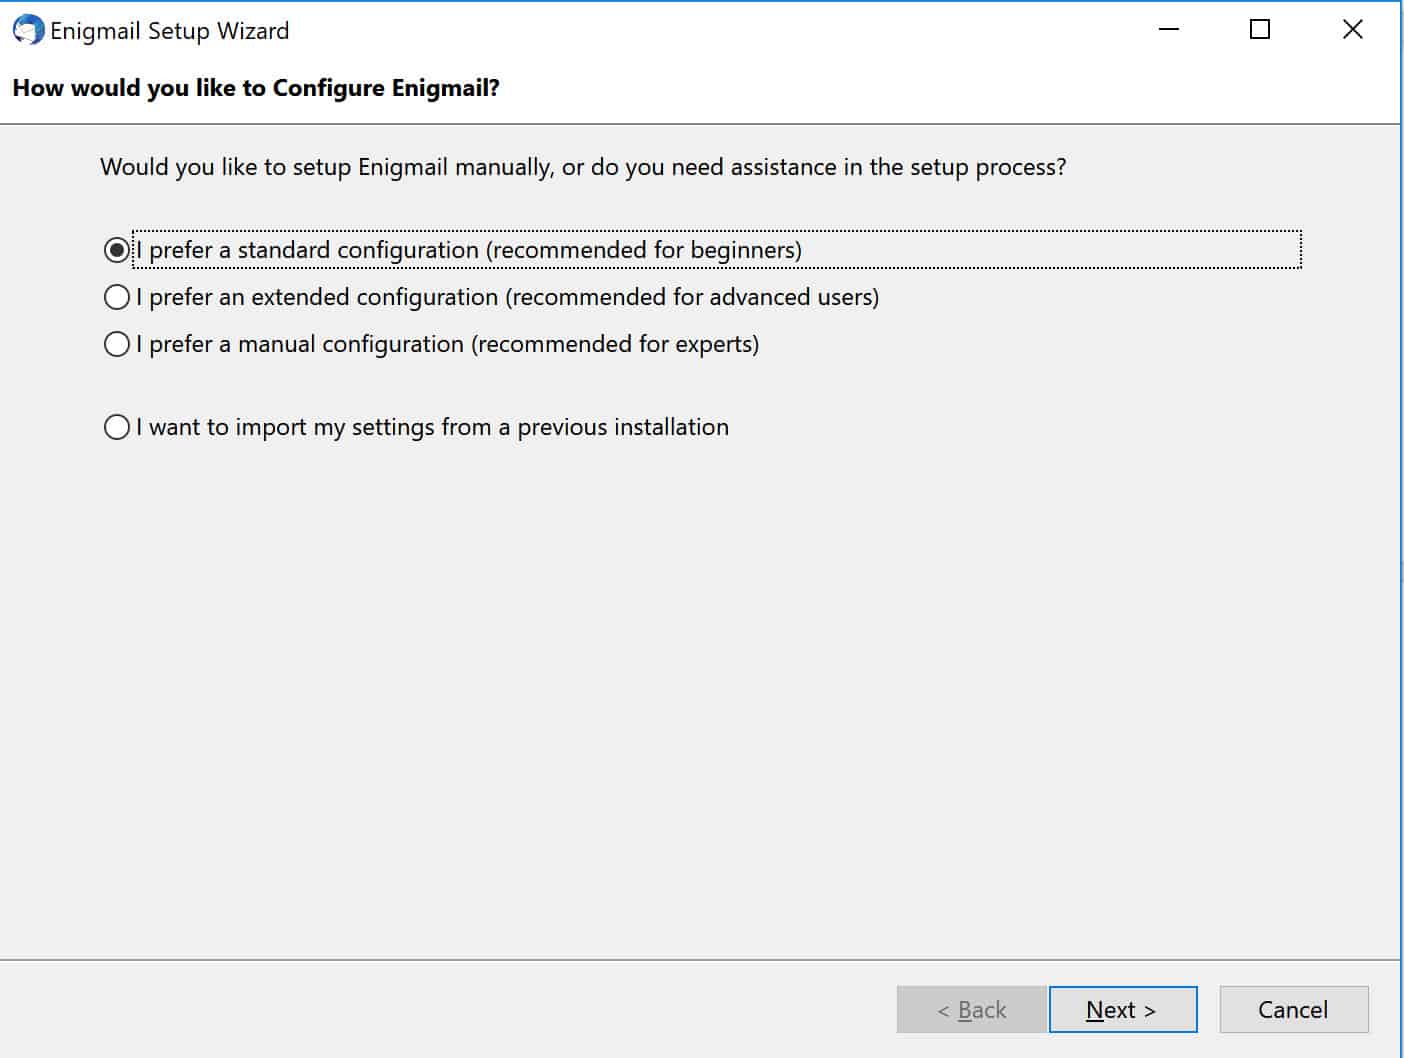The image size is (1404, 1058).
Task: Click the disabled Back button
Action: pos(972,1009)
